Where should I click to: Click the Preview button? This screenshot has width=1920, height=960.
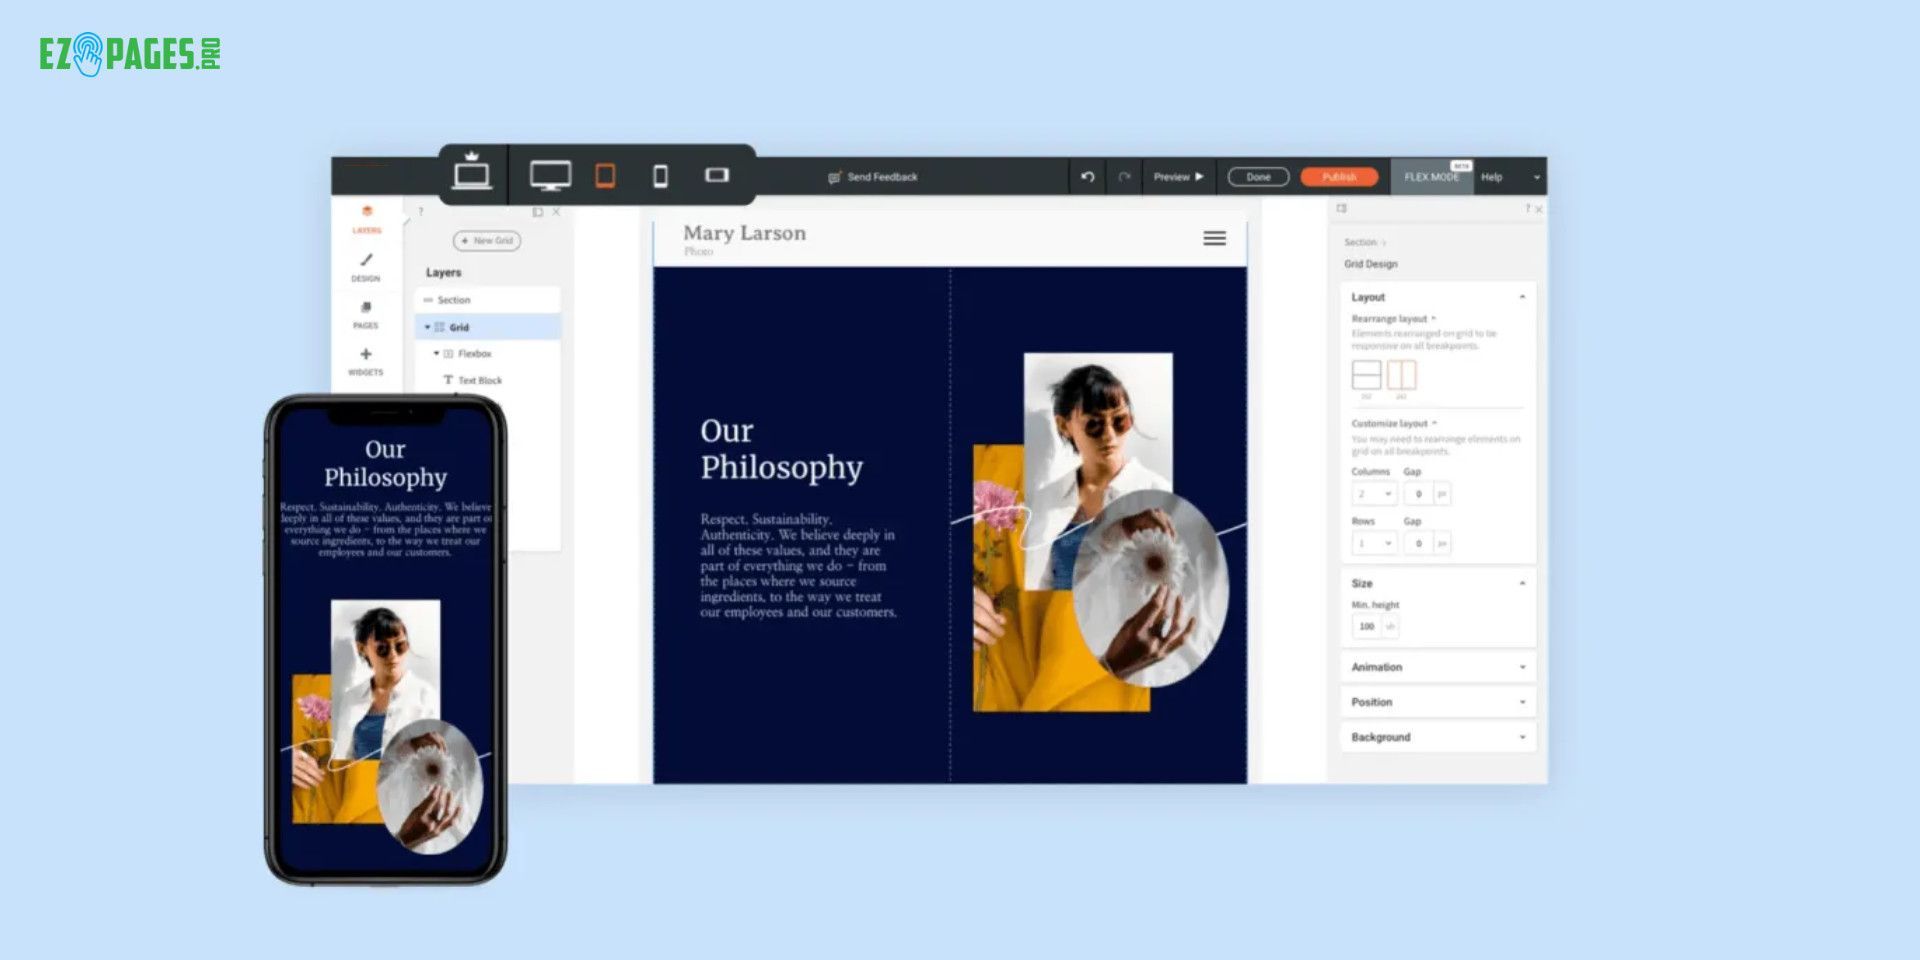(1178, 177)
